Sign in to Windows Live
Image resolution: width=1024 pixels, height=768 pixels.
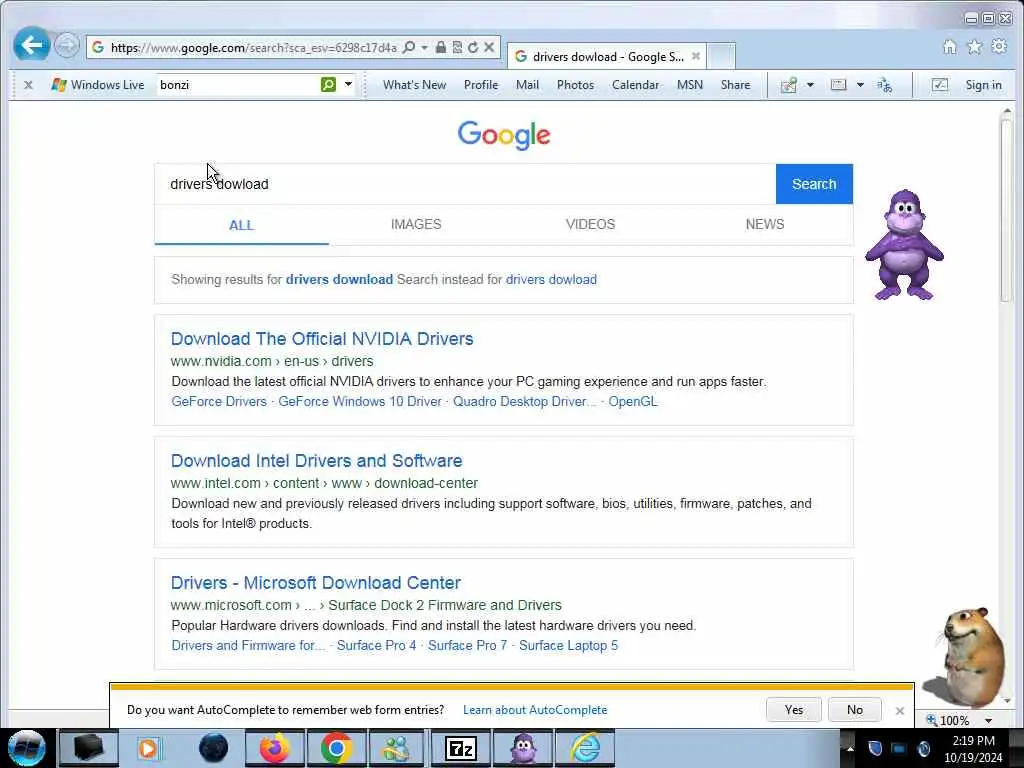tap(984, 85)
